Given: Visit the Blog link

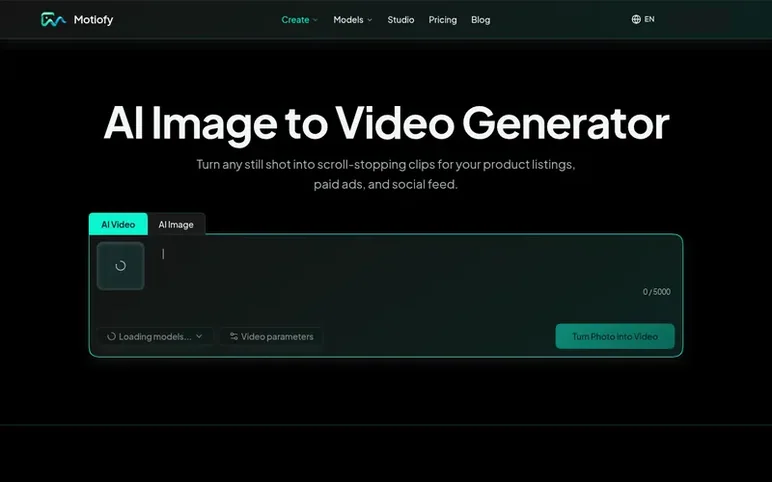Looking at the screenshot, I should tap(480, 20).
